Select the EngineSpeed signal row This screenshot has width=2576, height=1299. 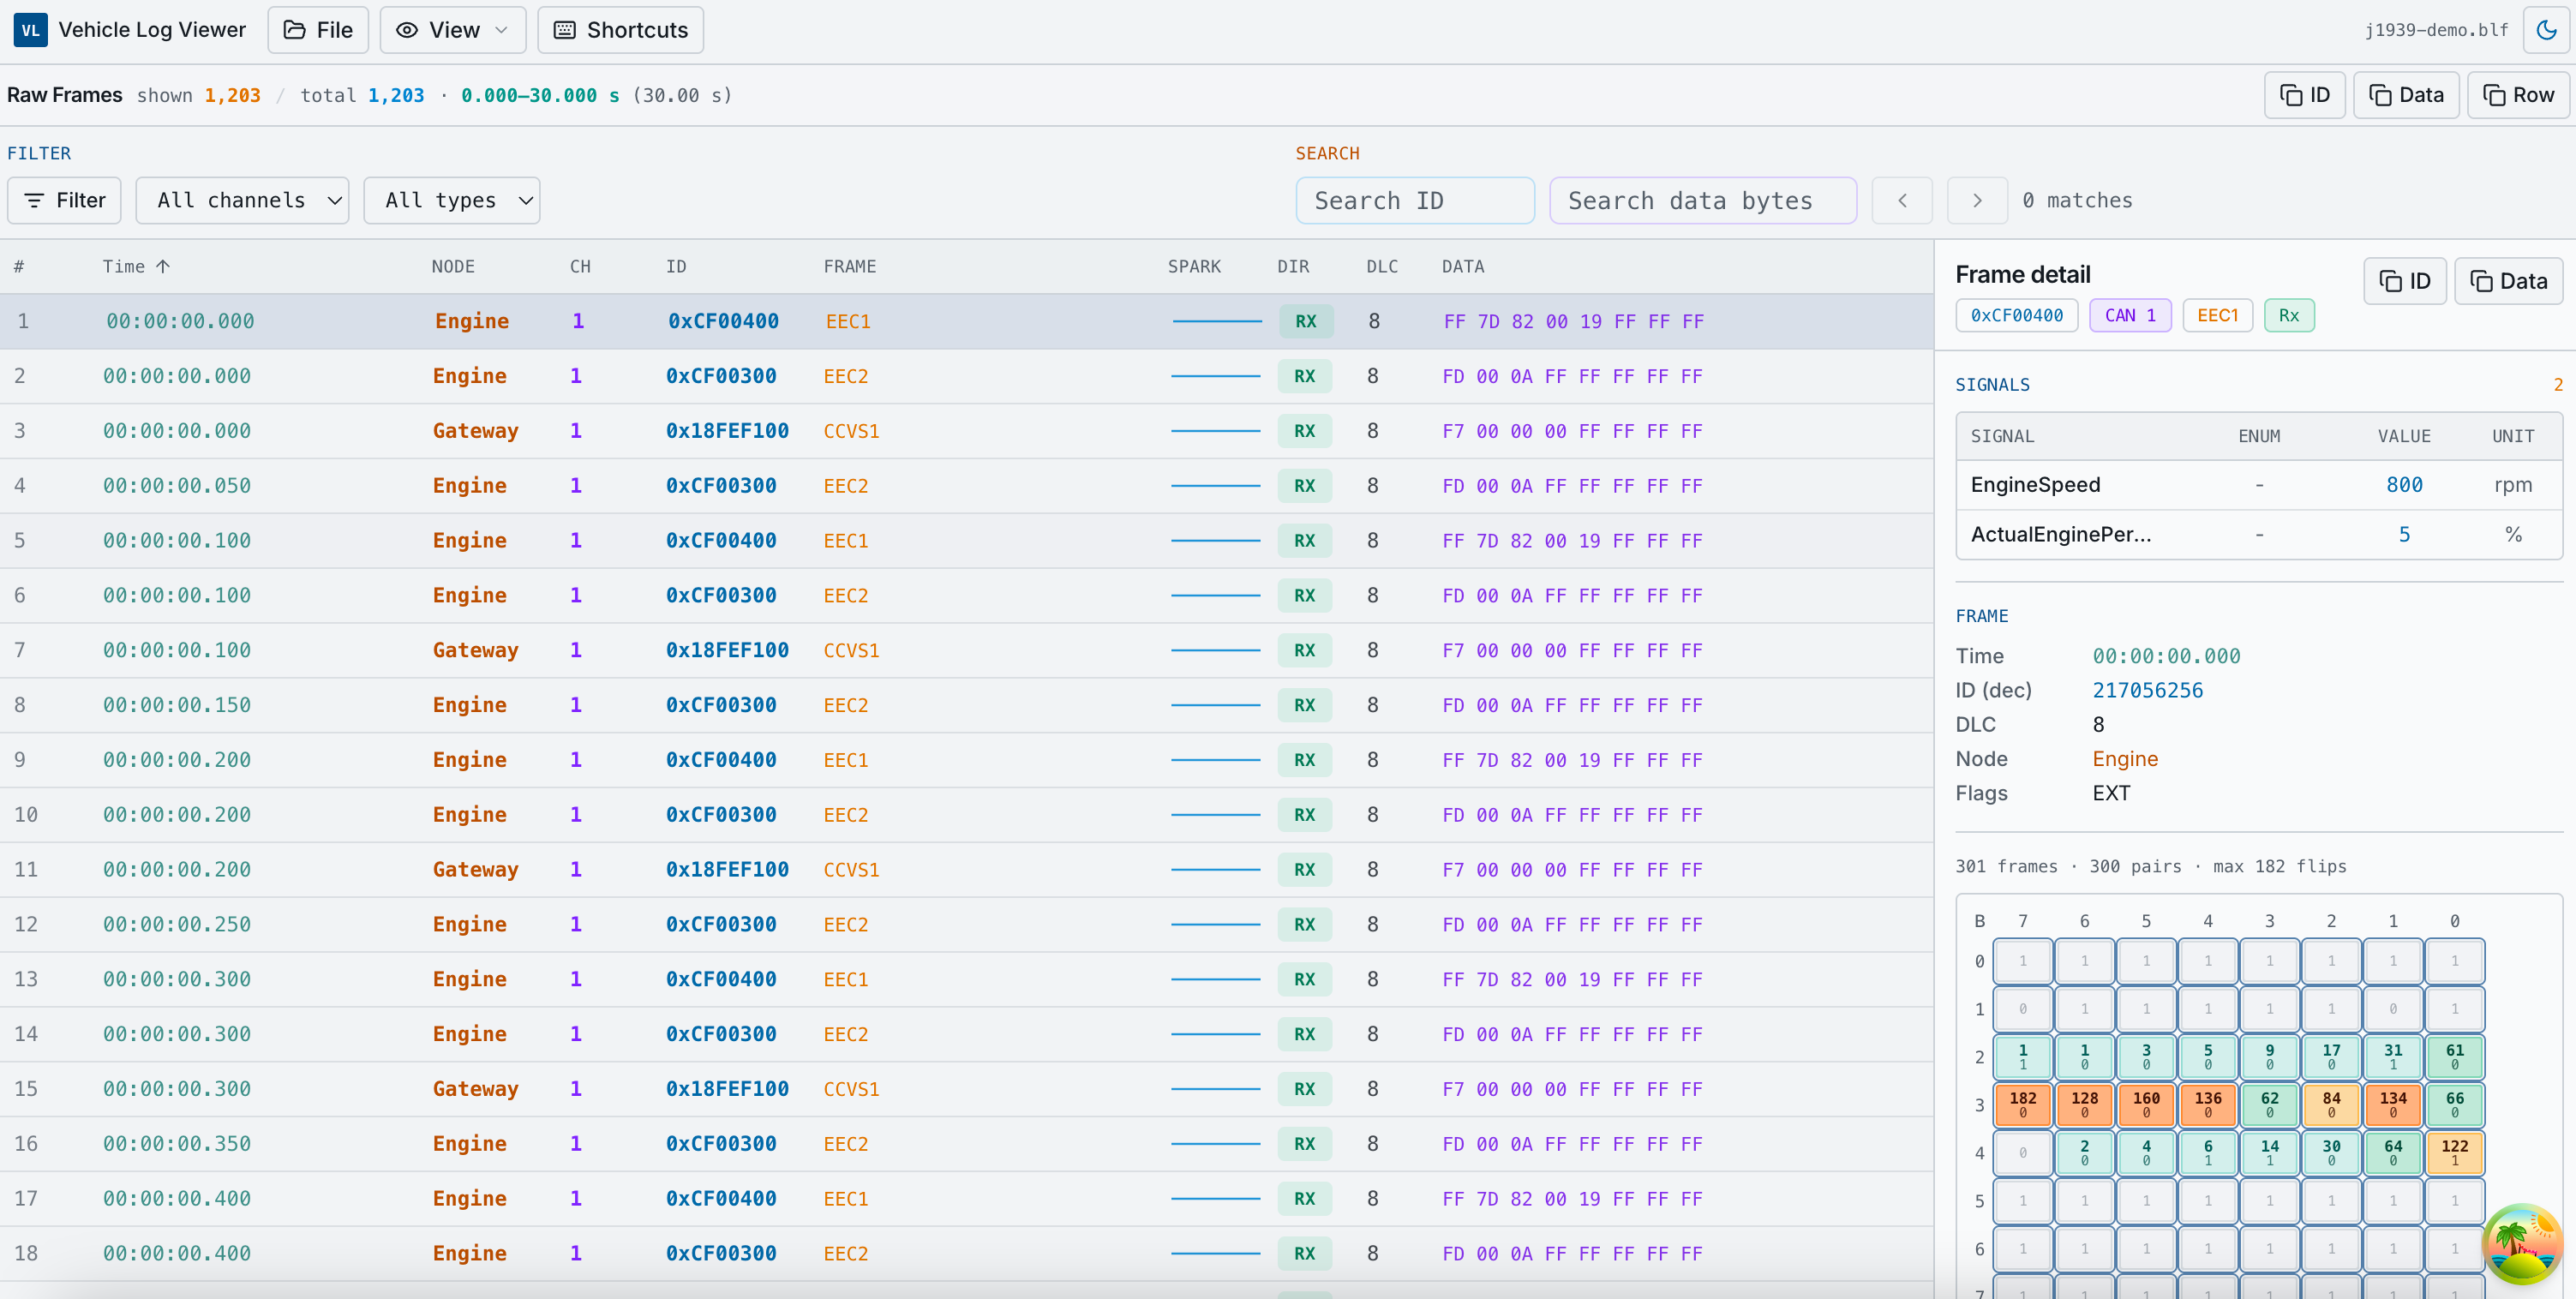pyautogui.click(x=2259, y=485)
